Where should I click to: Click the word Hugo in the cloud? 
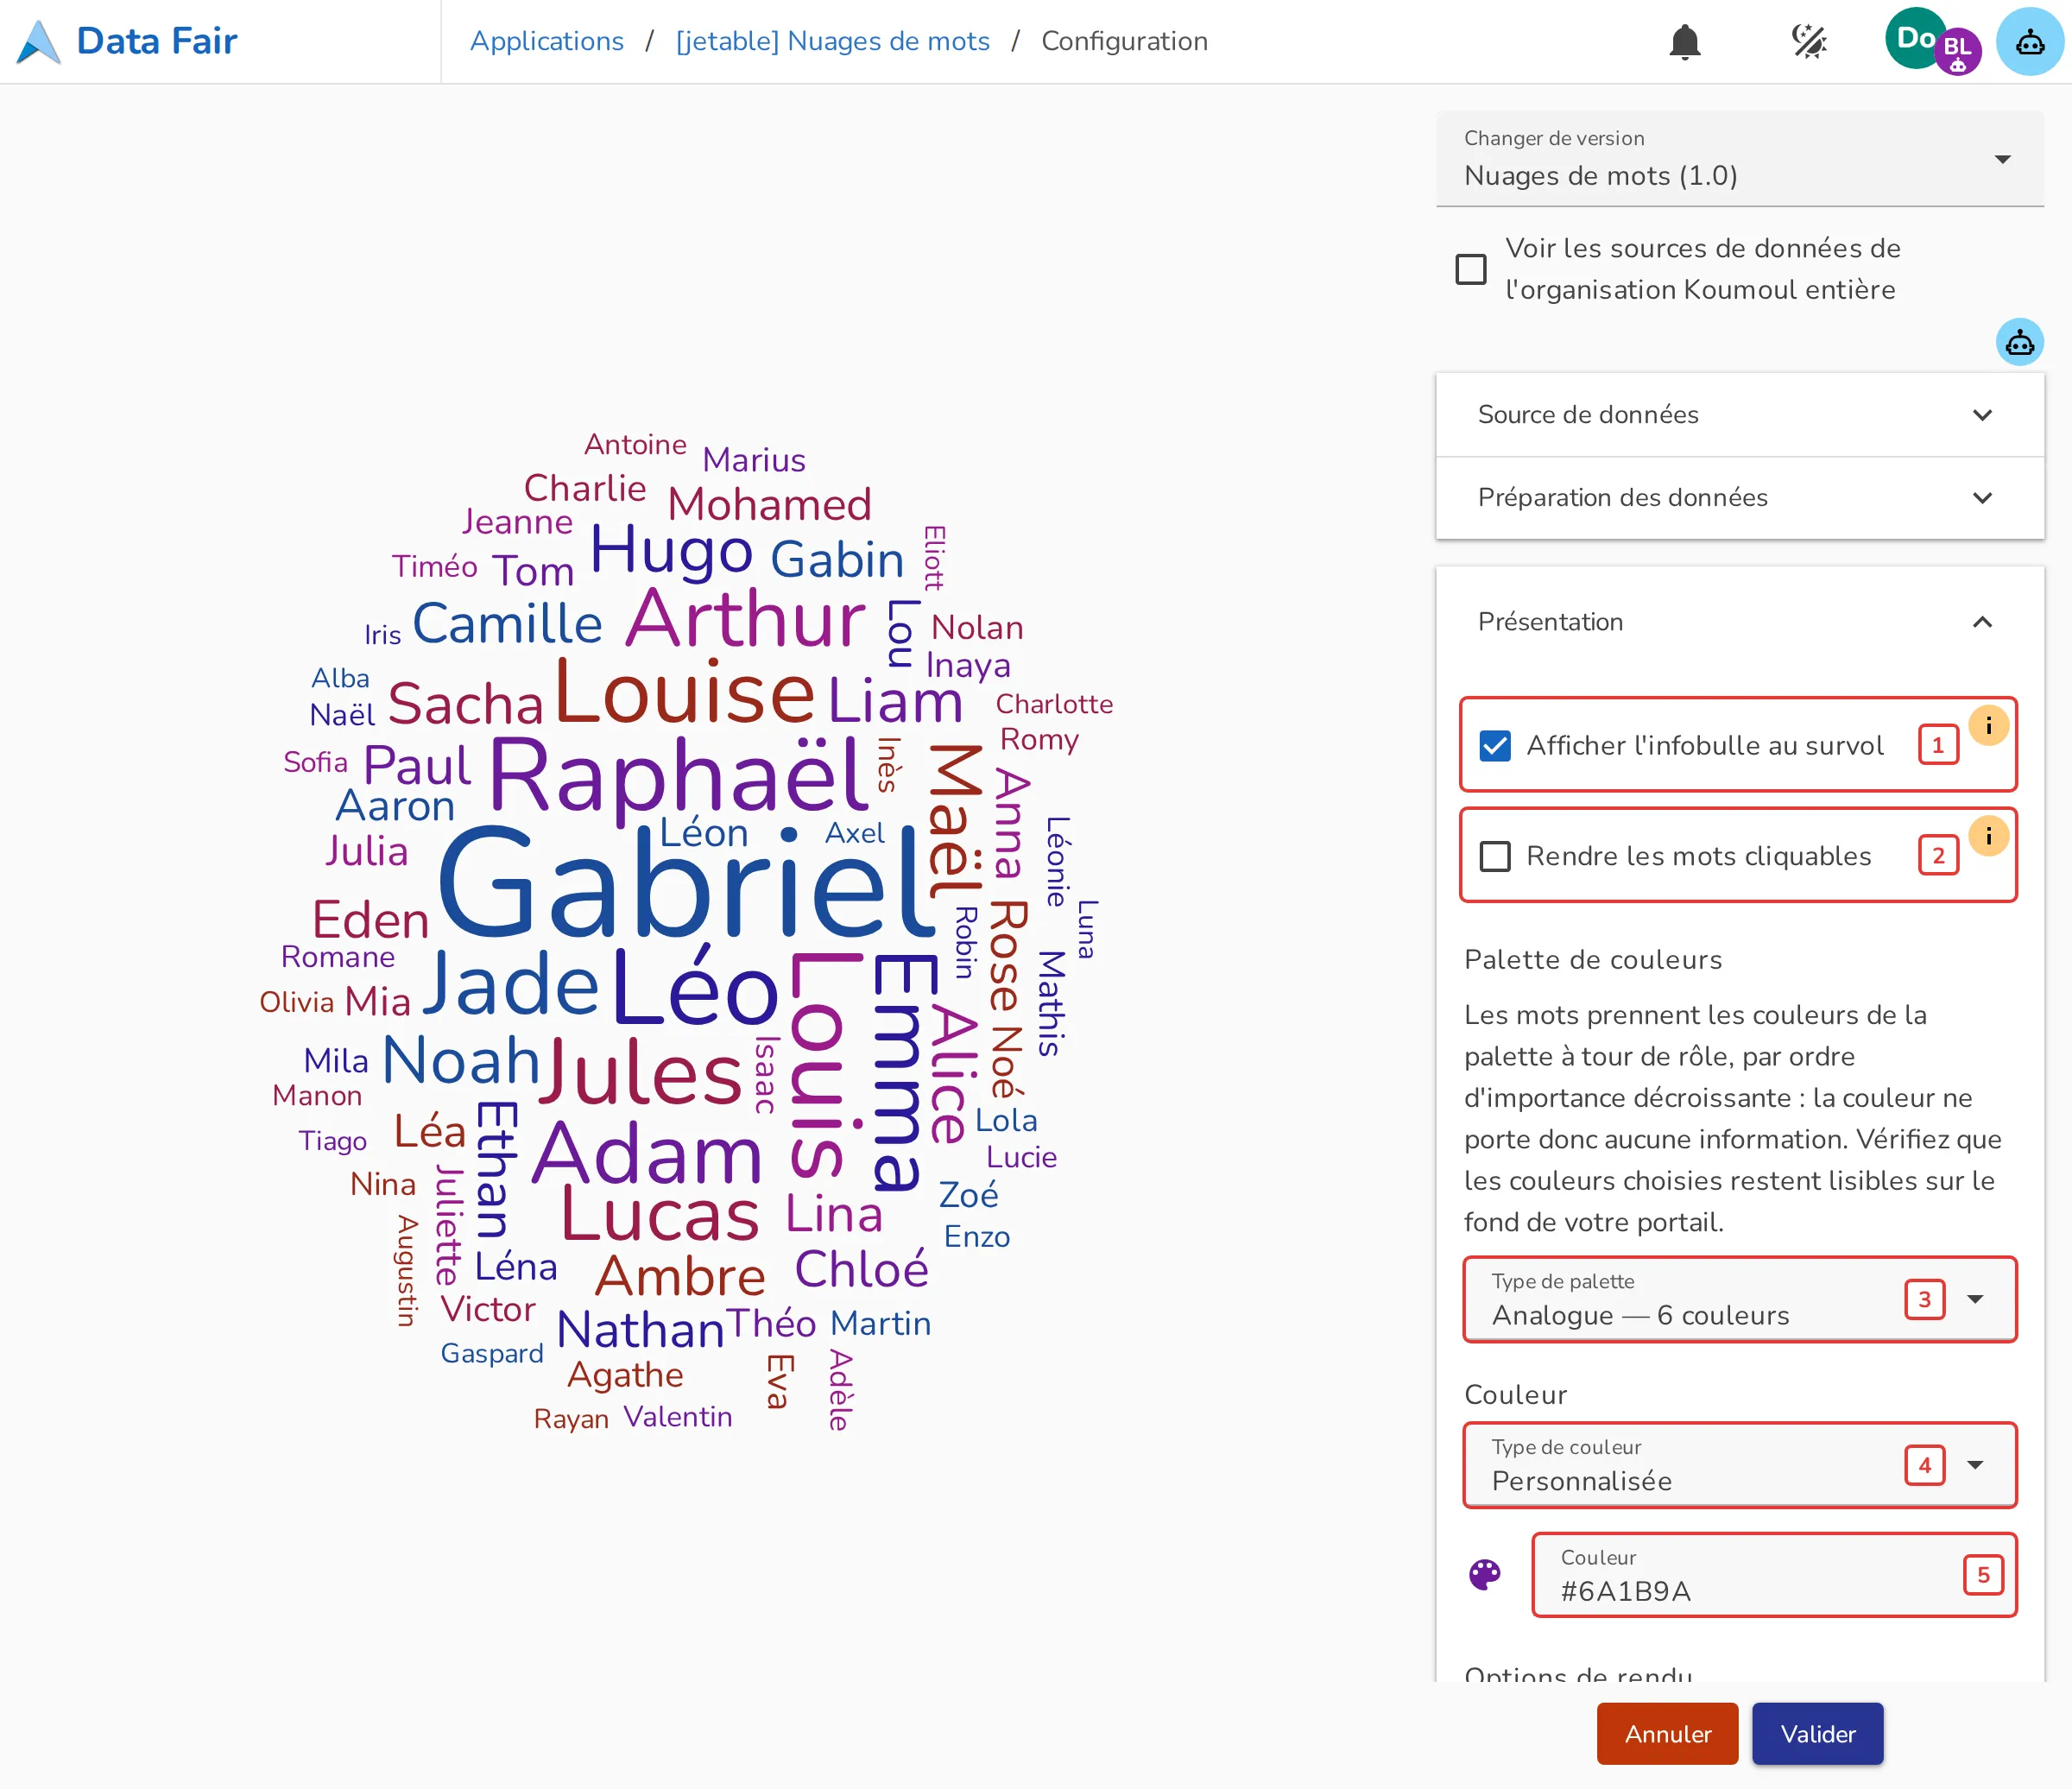click(x=671, y=551)
